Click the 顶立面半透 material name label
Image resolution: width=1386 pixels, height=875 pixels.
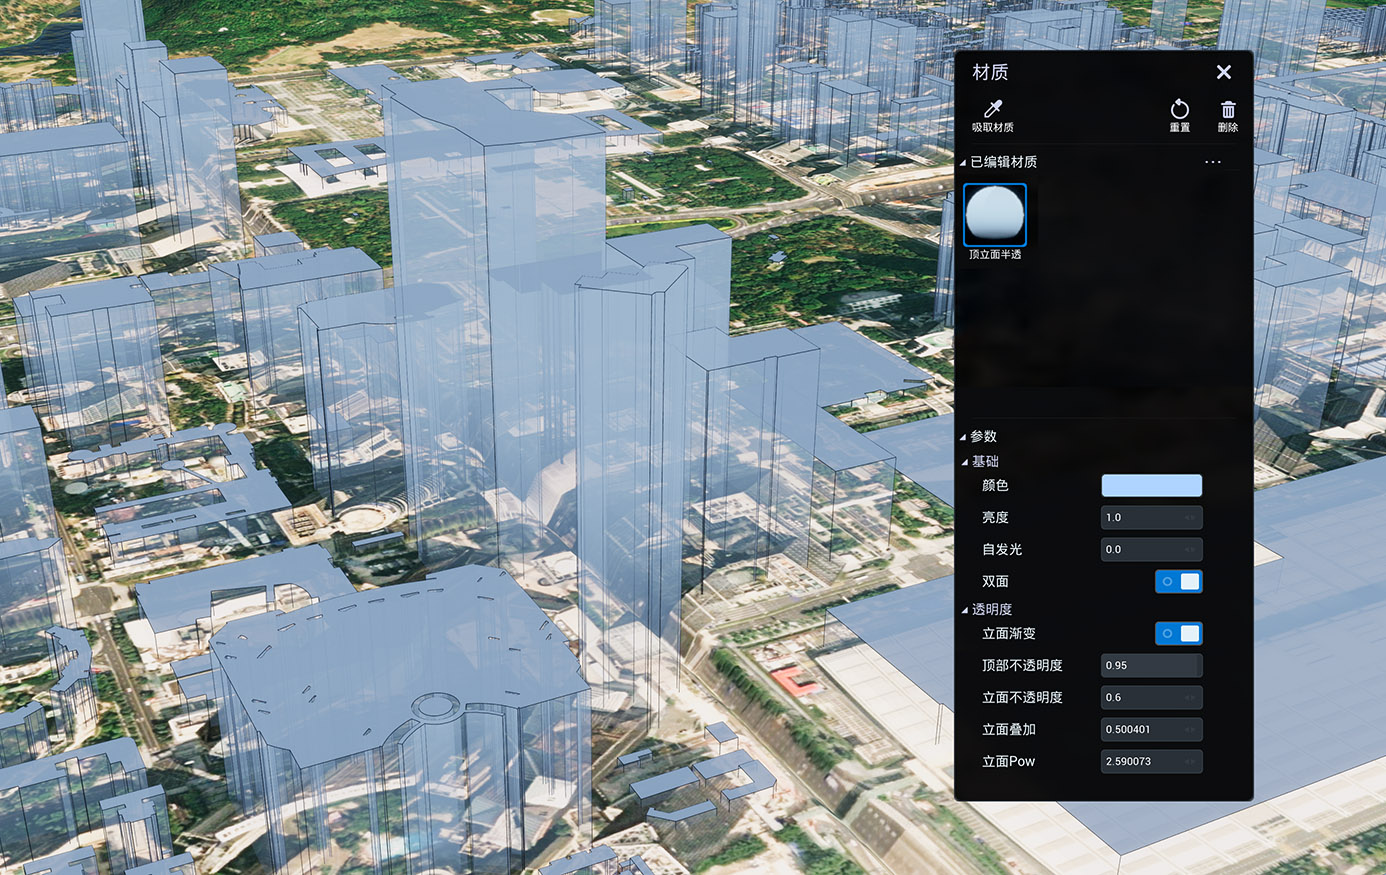(x=994, y=255)
